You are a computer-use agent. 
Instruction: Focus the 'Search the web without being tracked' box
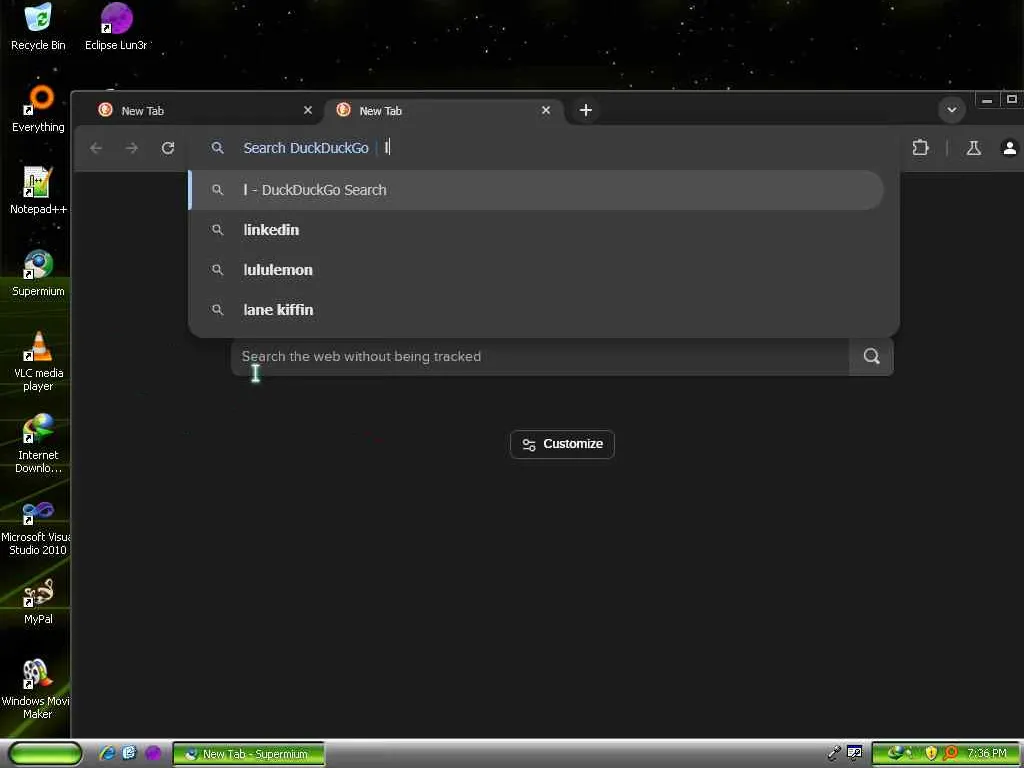pyautogui.click(x=539, y=356)
